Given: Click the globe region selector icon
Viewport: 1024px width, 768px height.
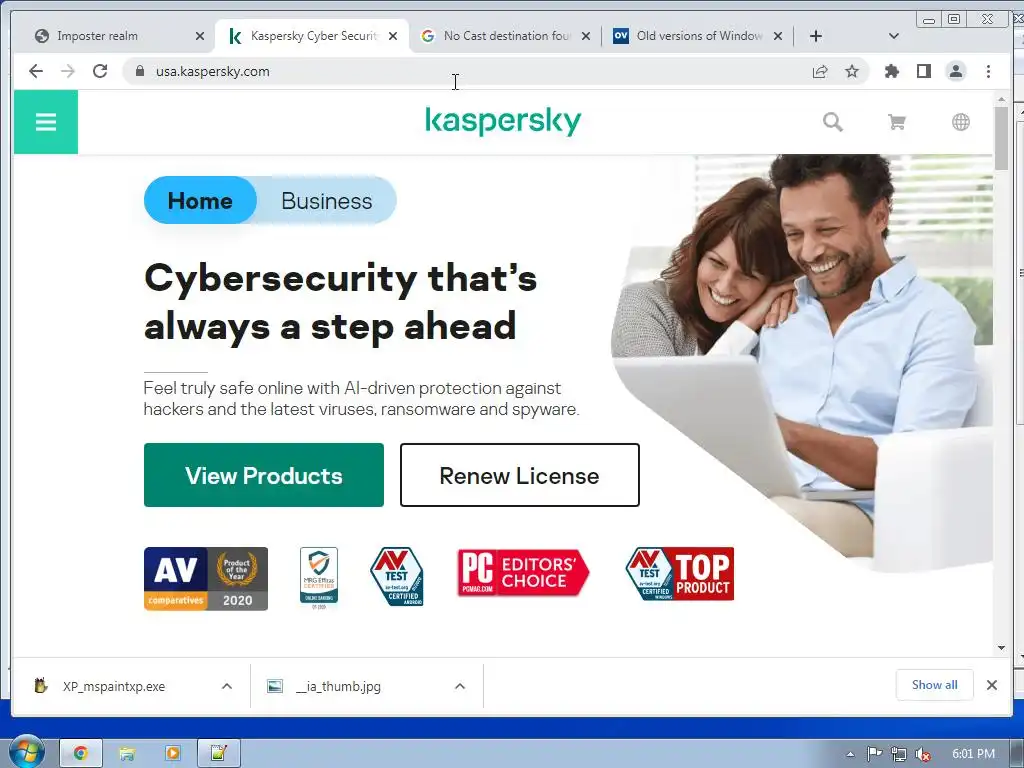Looking at the screenshot, I should (x=961, y=122).
